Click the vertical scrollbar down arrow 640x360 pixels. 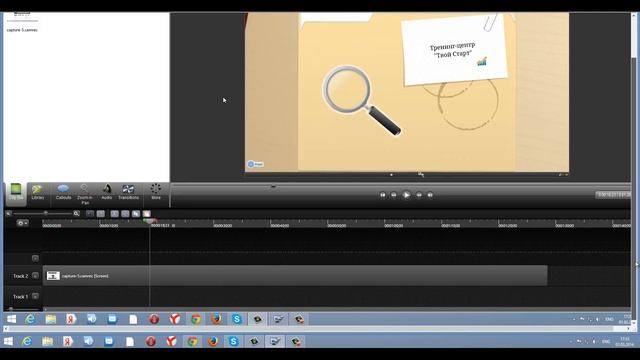pyautogui.click(x=634, y=322)
